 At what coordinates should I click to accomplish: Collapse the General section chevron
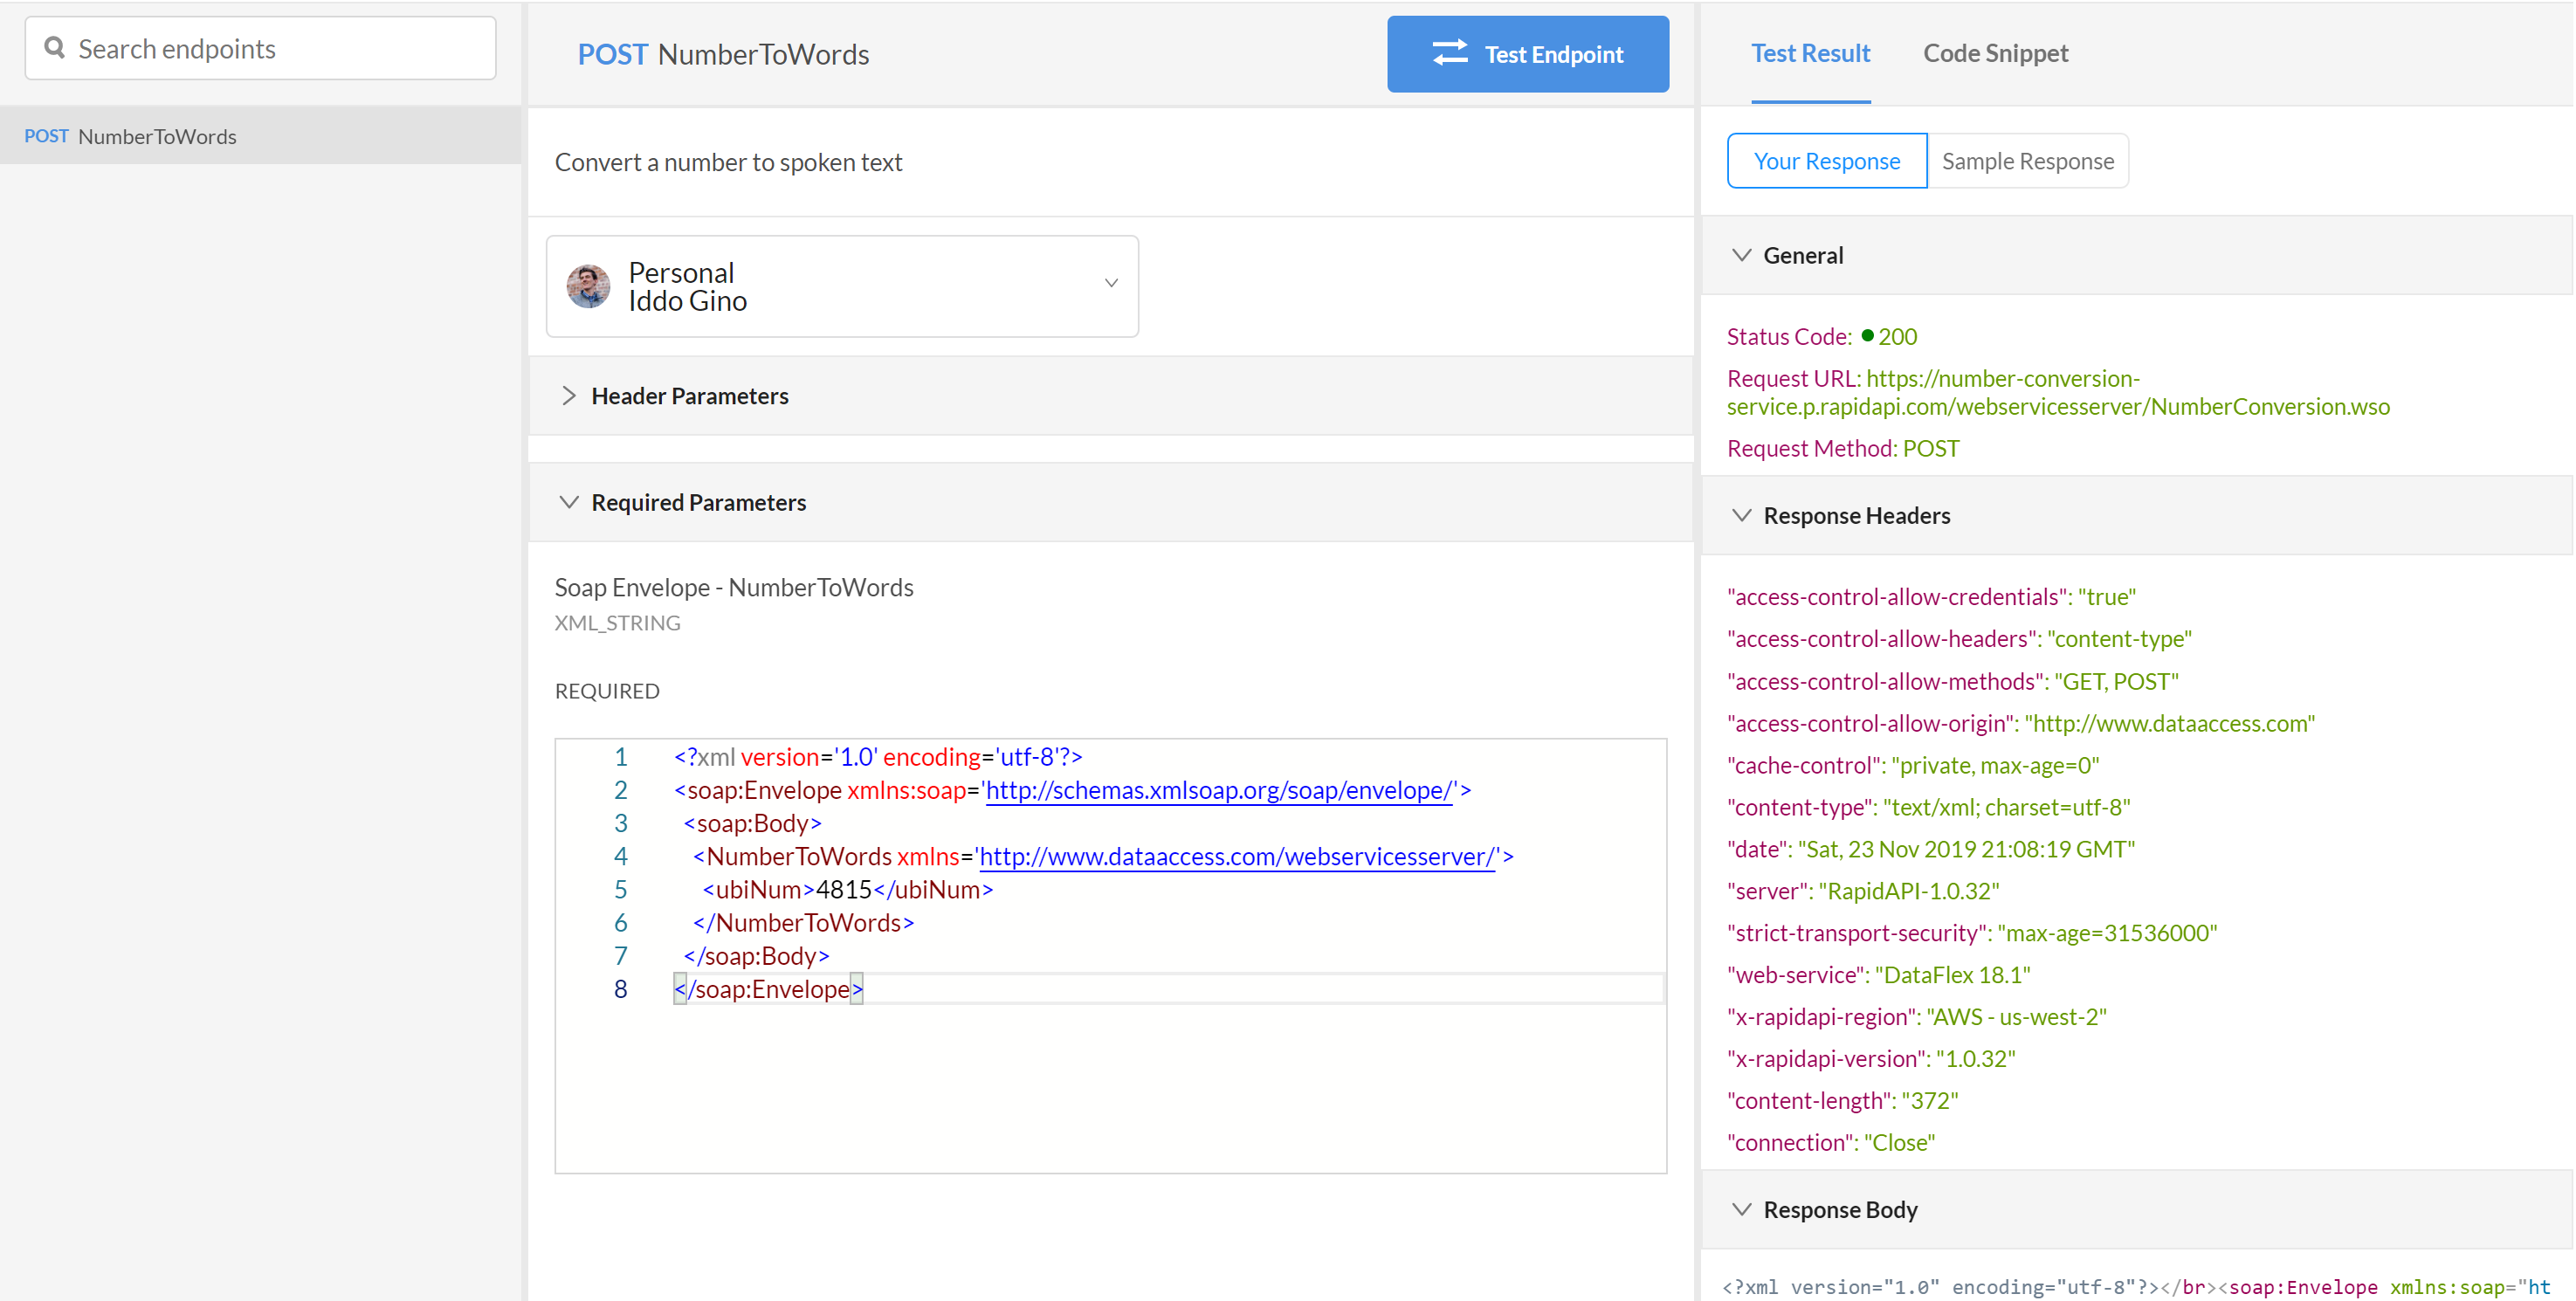point(1741,255)
